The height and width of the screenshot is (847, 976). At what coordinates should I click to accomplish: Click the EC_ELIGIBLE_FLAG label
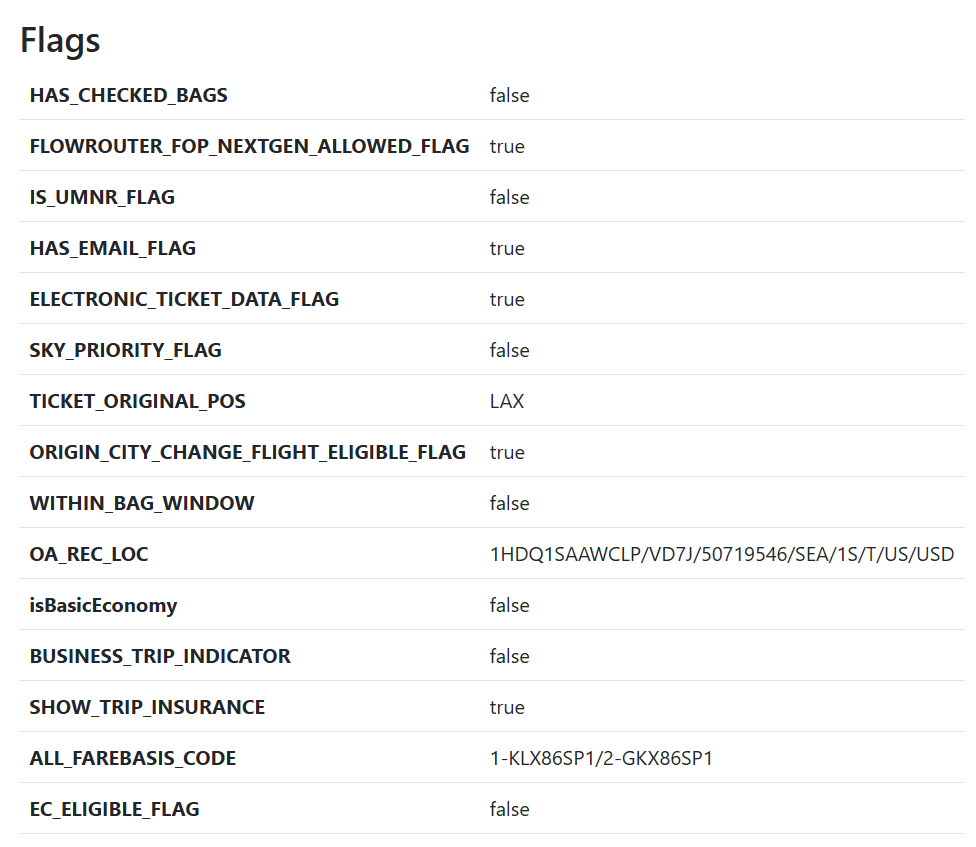coord(114,810)
